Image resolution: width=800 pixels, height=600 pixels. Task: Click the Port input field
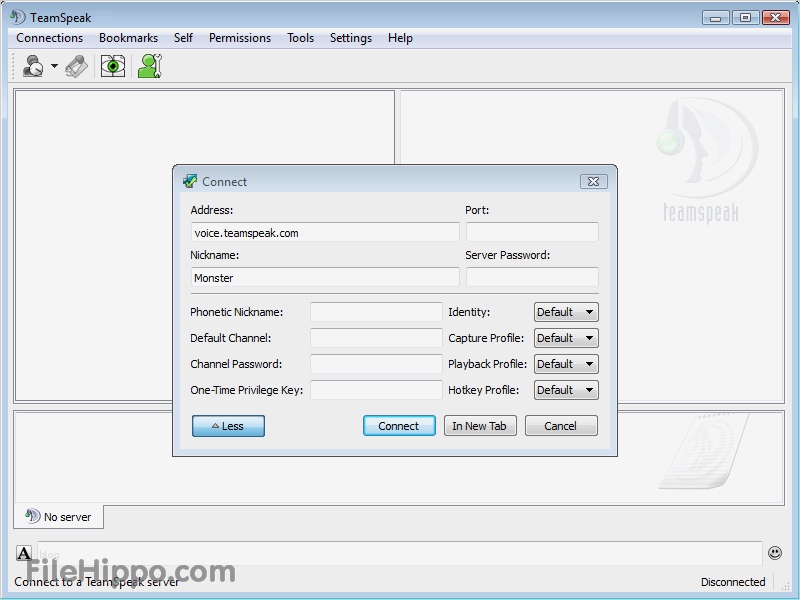point(532,232)
